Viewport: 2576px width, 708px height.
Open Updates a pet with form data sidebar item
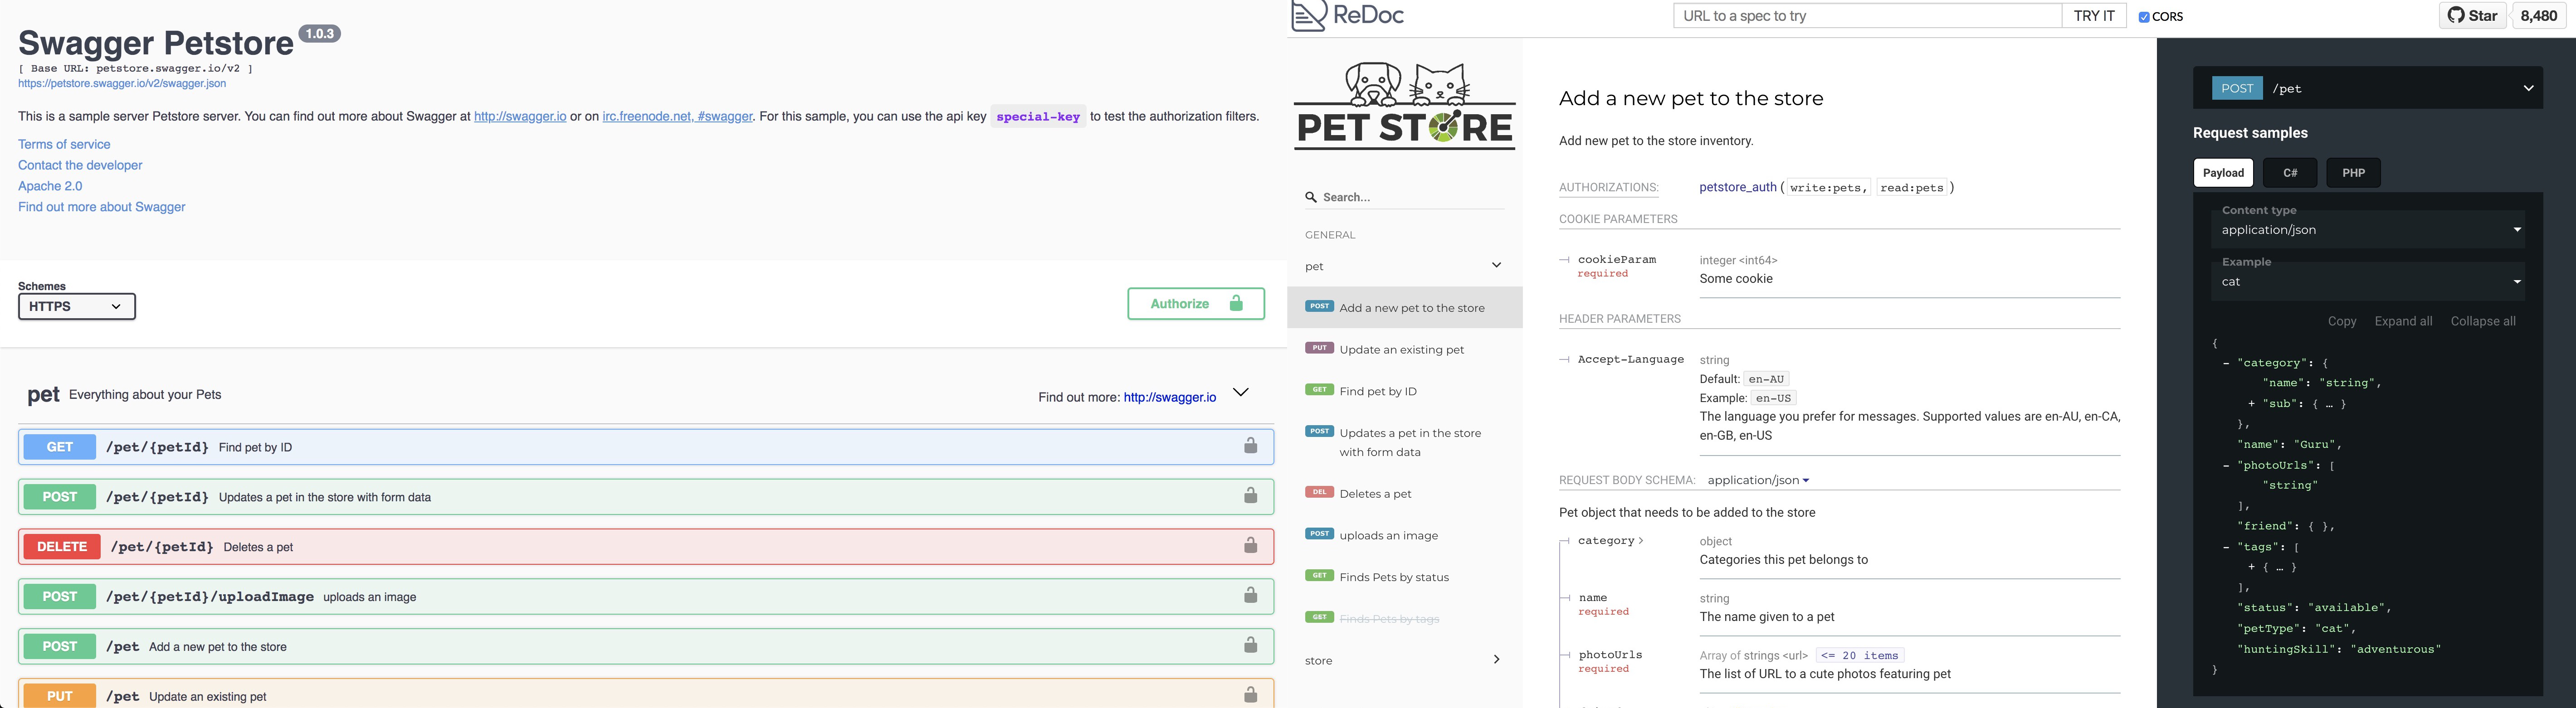[x=1404, y=442]
